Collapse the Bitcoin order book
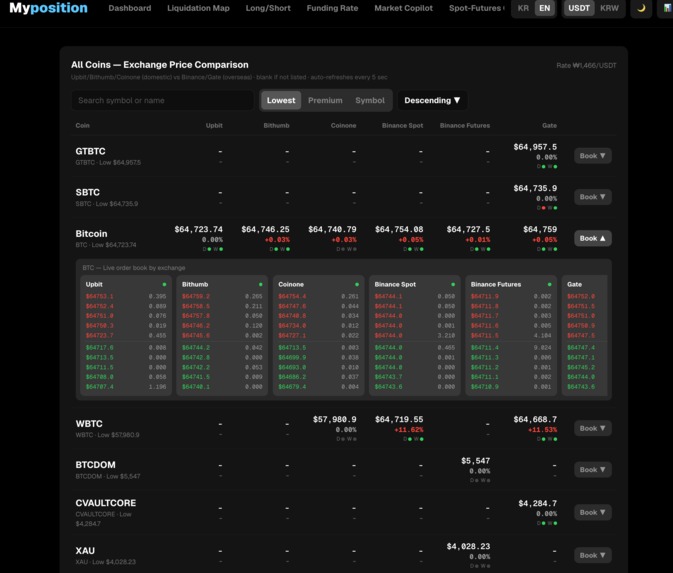The width and height of the screenshot is (673, 573). coord(592,238)
